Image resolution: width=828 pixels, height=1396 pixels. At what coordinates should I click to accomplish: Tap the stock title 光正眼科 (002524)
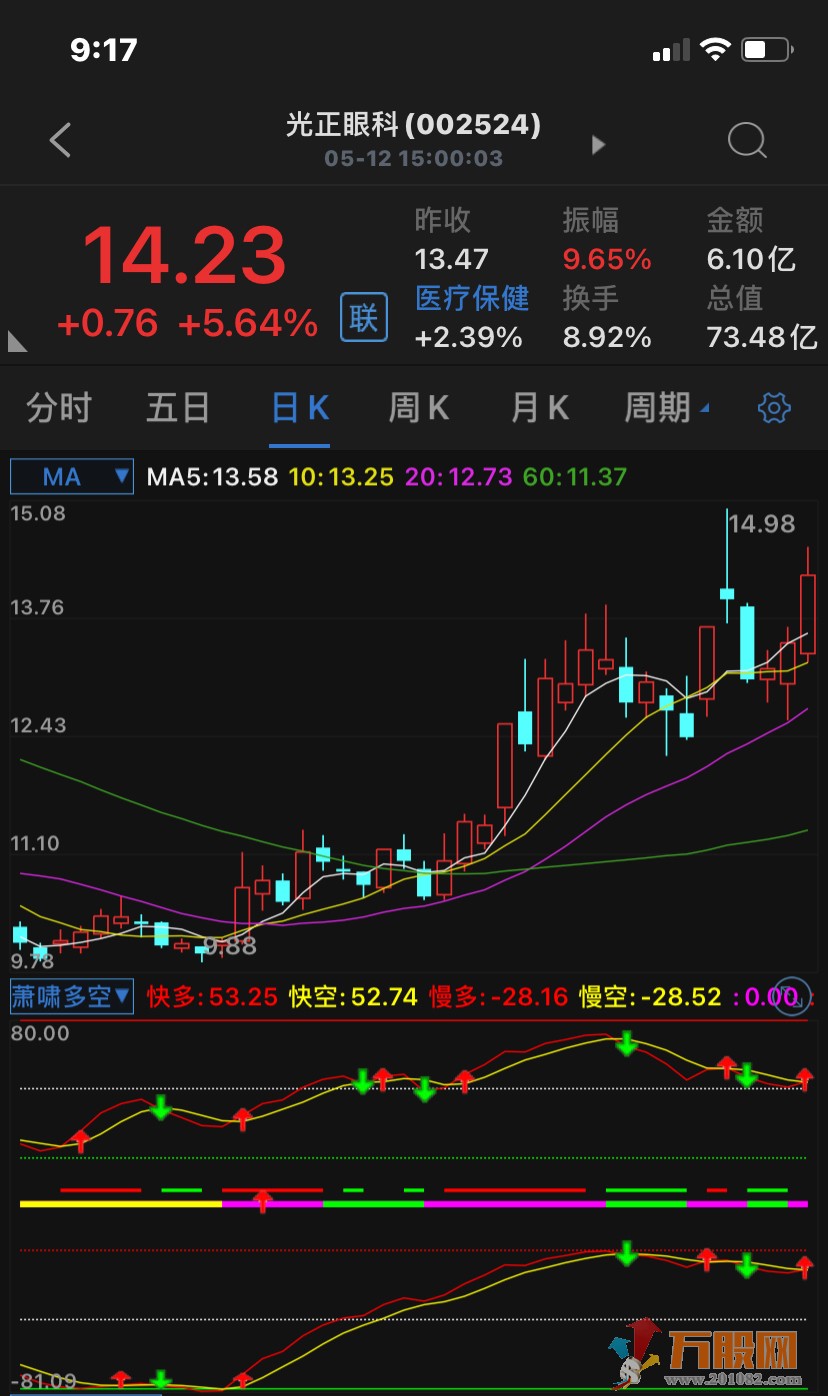413,124
